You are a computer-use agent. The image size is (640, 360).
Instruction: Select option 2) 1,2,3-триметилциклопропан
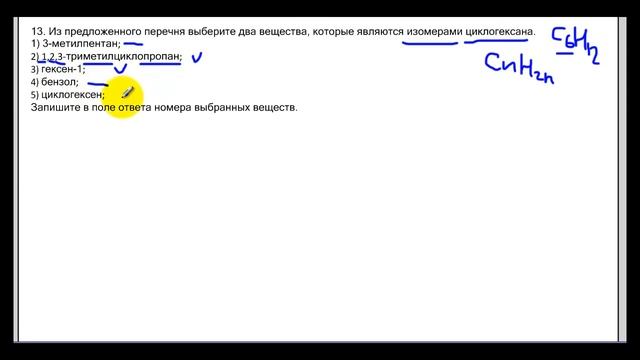point(107,56)
